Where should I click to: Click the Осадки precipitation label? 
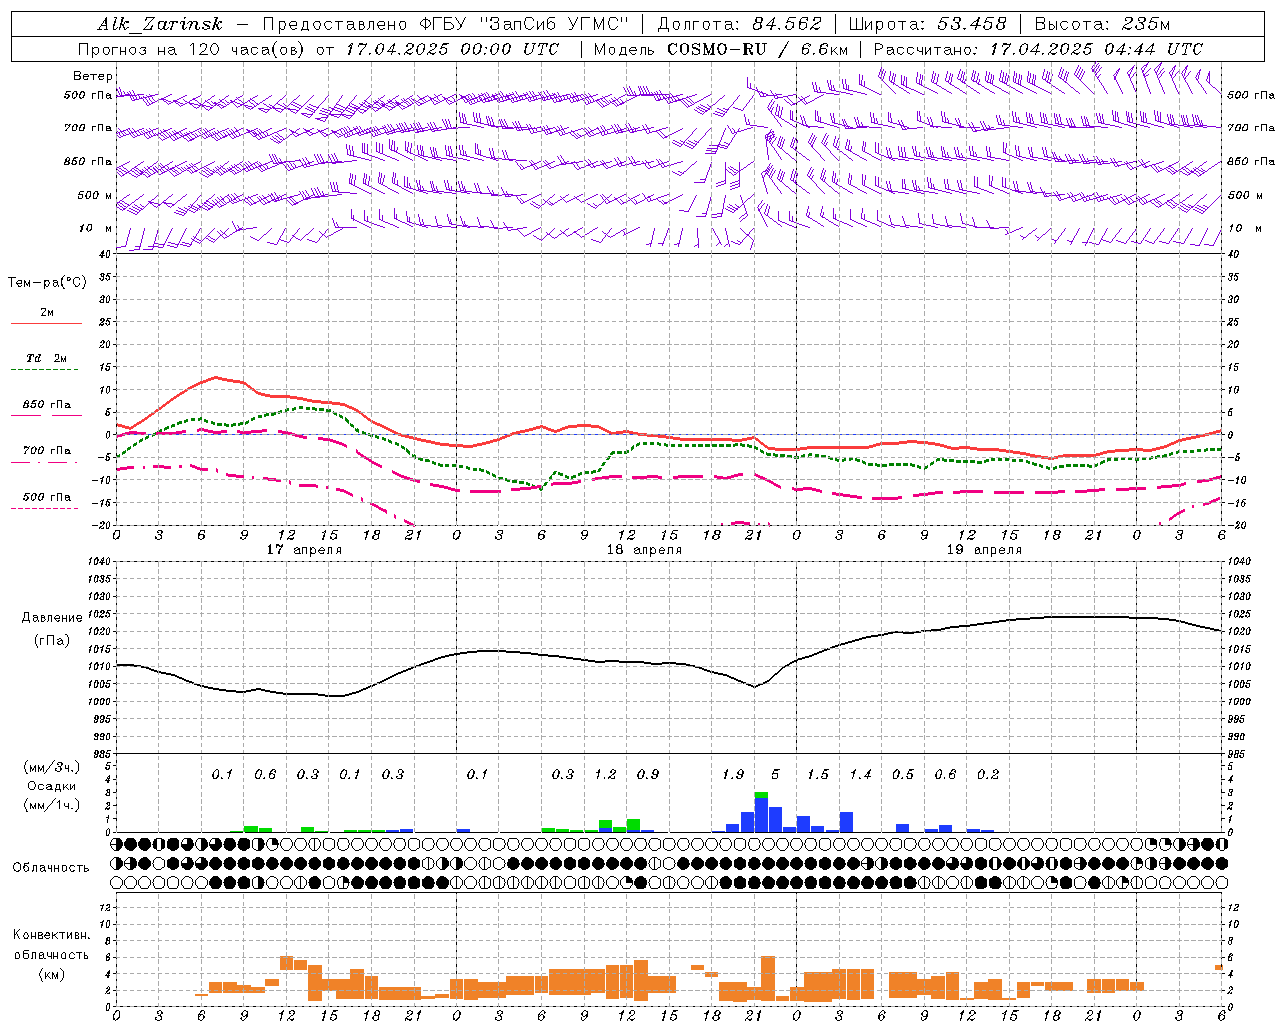[51, 786]
